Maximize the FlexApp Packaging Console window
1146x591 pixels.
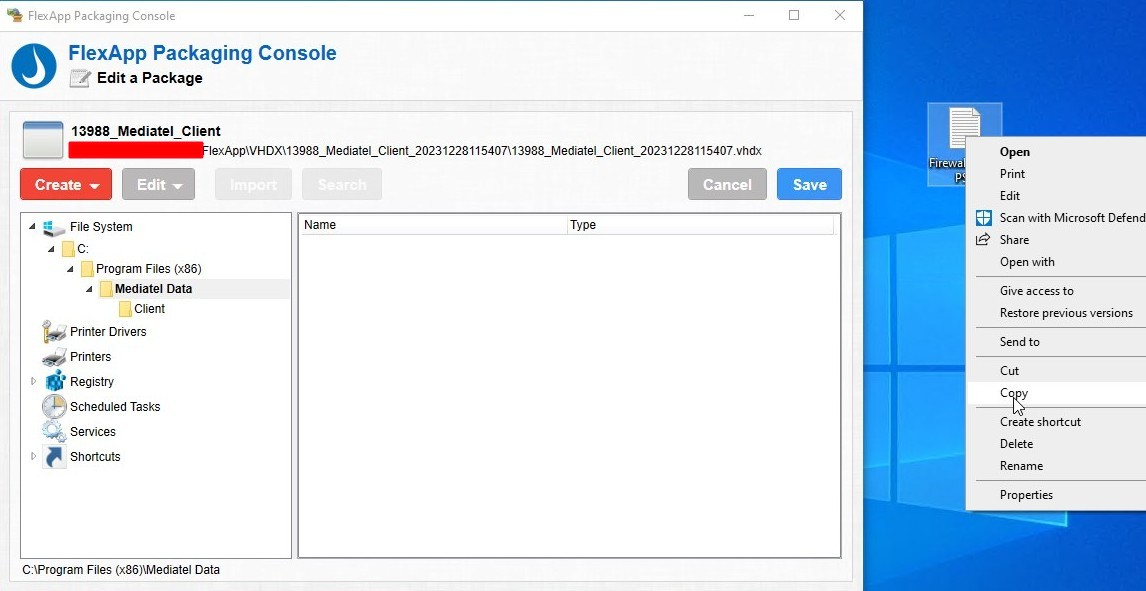point(794,15)
